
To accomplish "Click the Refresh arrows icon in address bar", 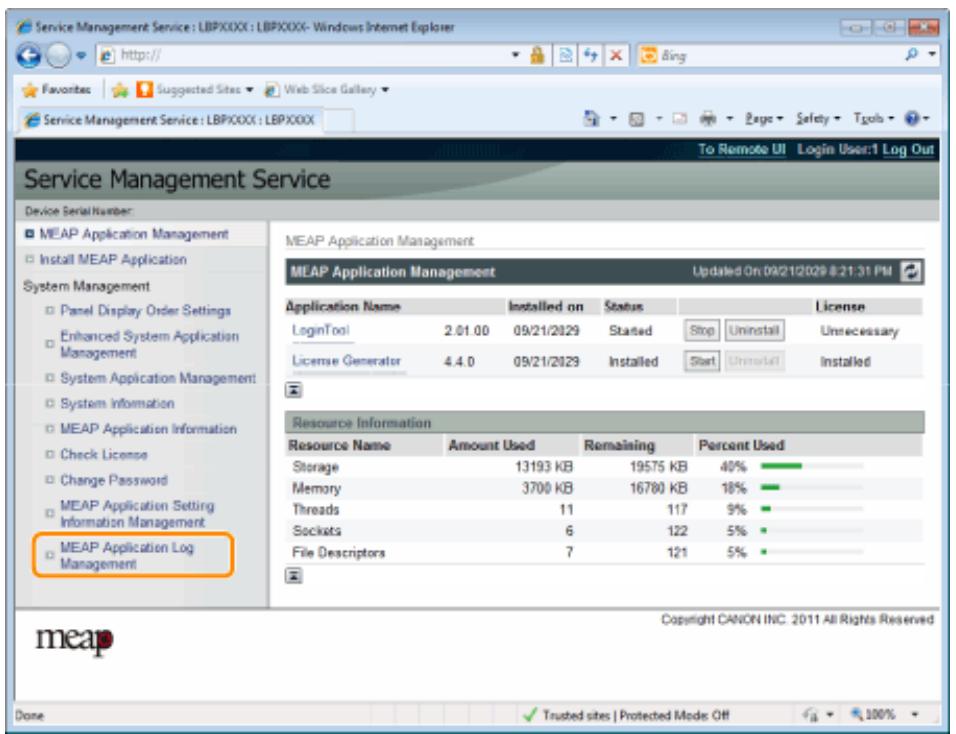I will 591,55.
